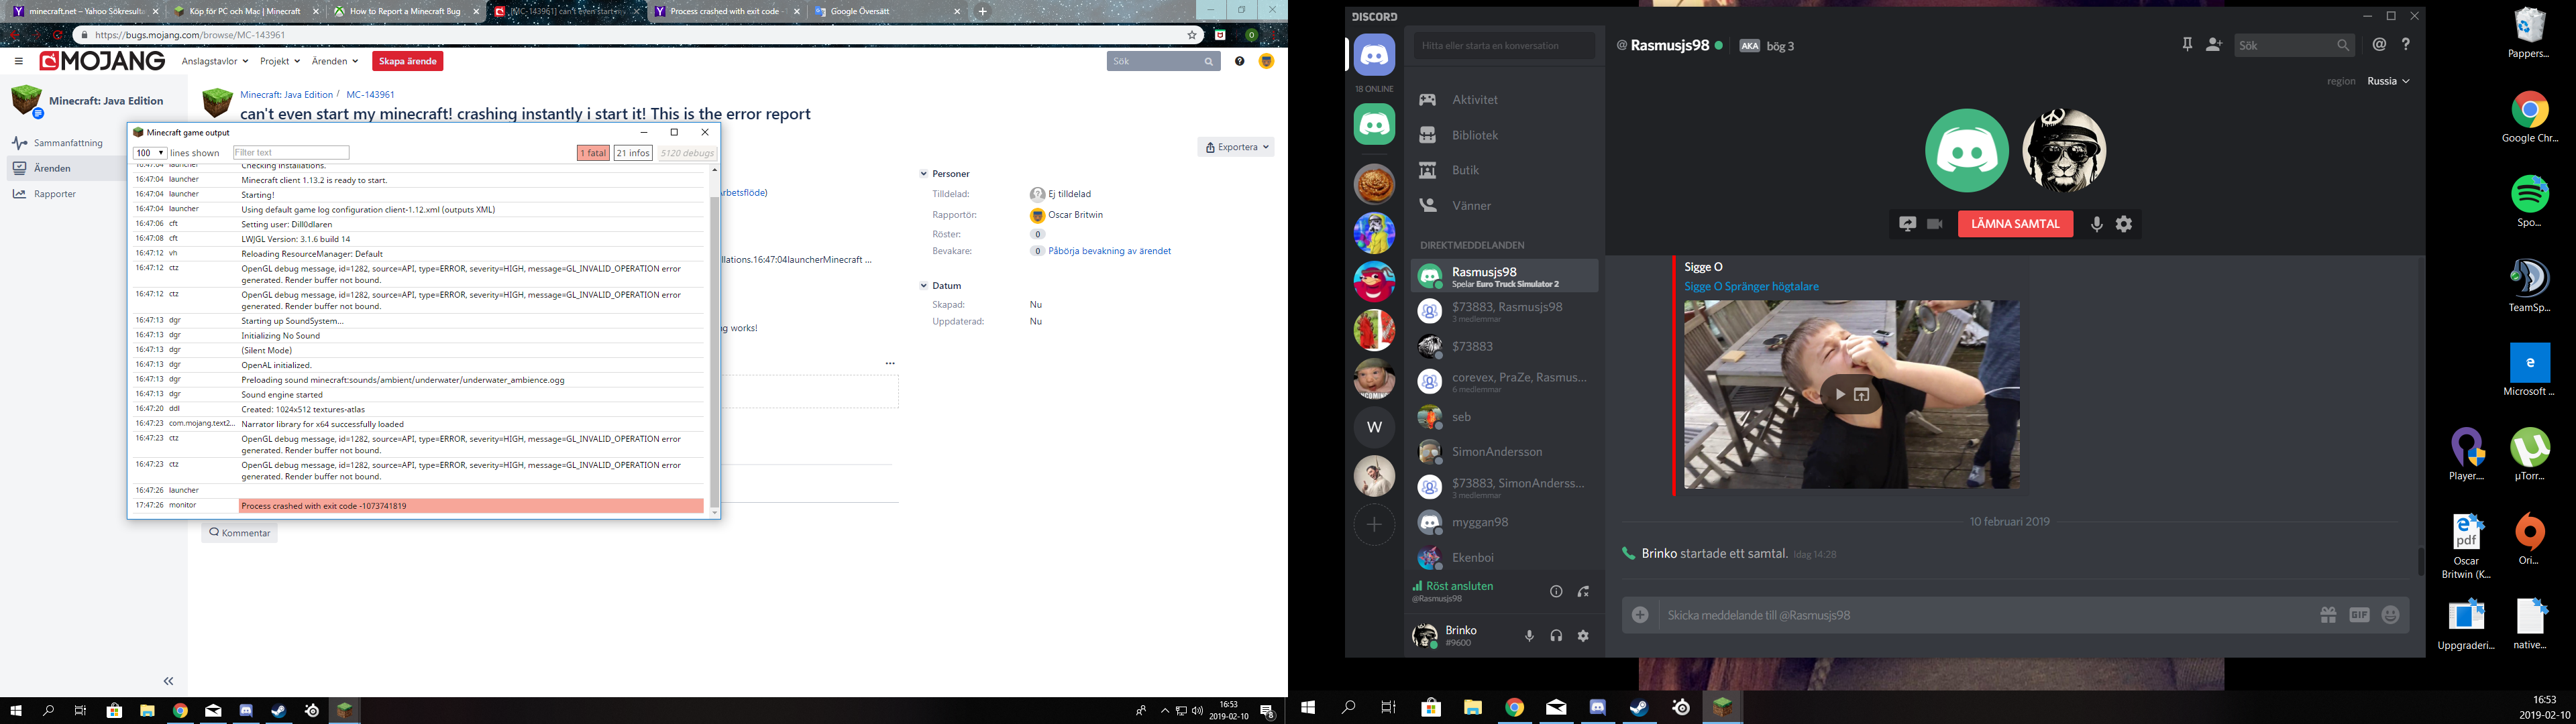Open the Exportera dropdown
Viewport: 2576px width, 724px height.
pos(1237,147)
